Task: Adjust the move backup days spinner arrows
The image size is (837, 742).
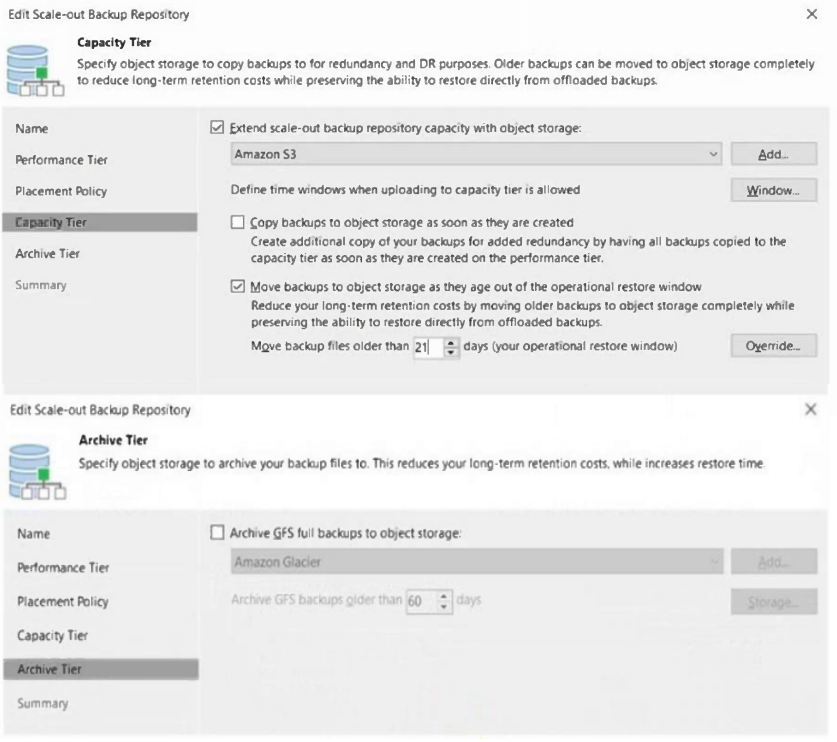Action: click(x=450, y=347)
